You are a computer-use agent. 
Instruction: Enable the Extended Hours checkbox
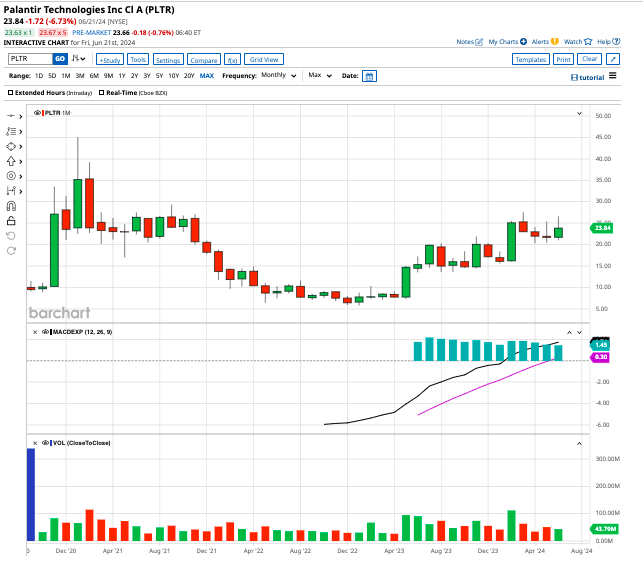click(x=11, y=93)
